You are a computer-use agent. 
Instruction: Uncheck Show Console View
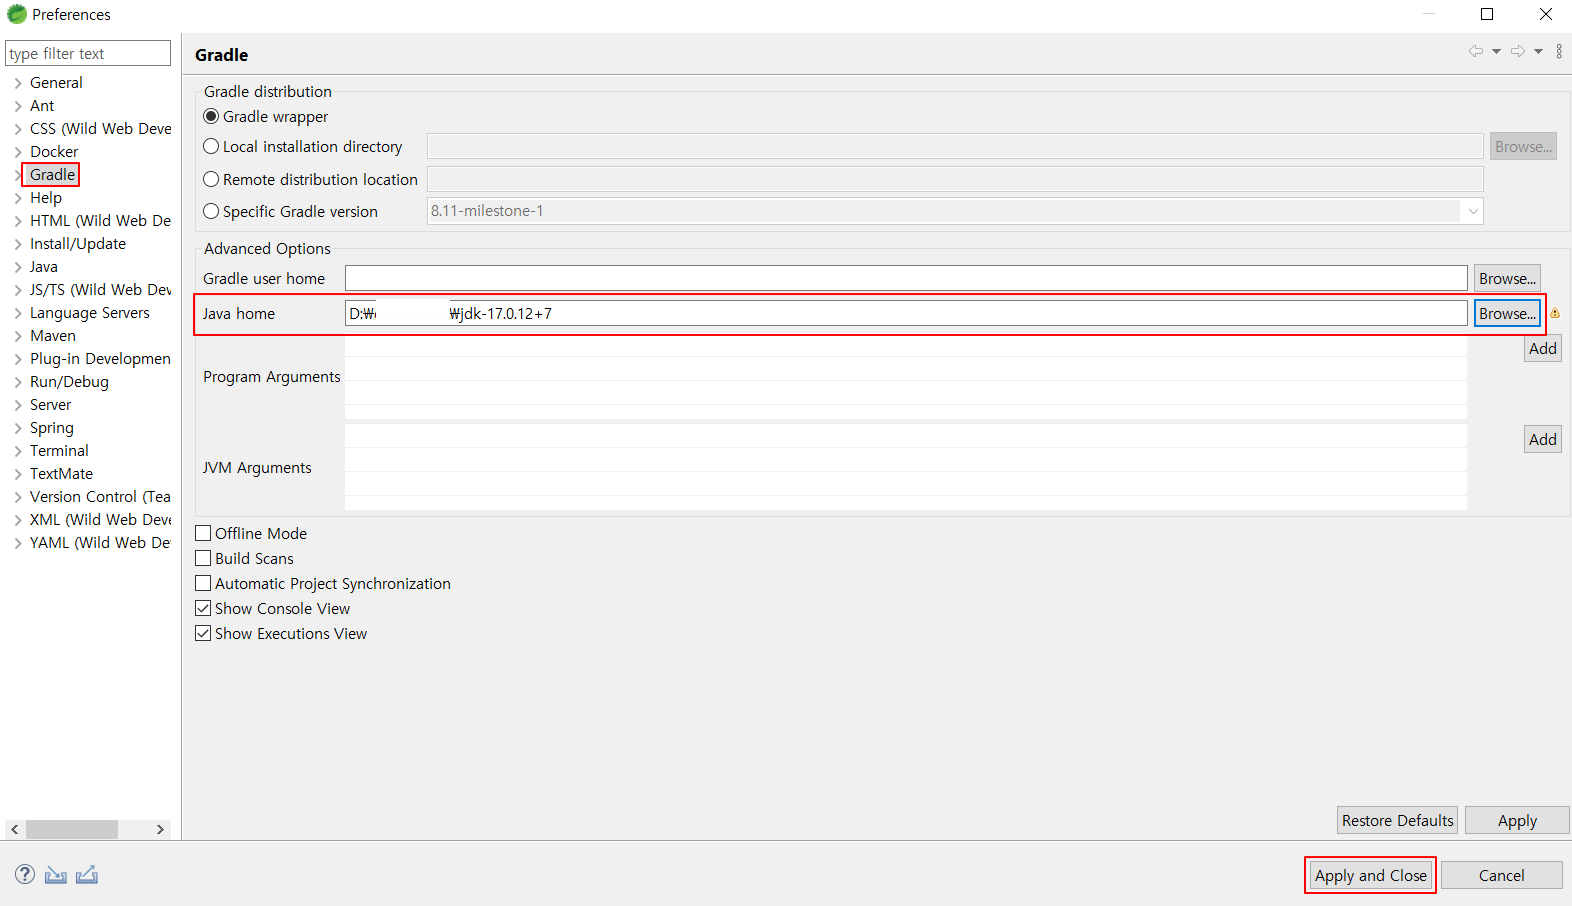[203, 608]
